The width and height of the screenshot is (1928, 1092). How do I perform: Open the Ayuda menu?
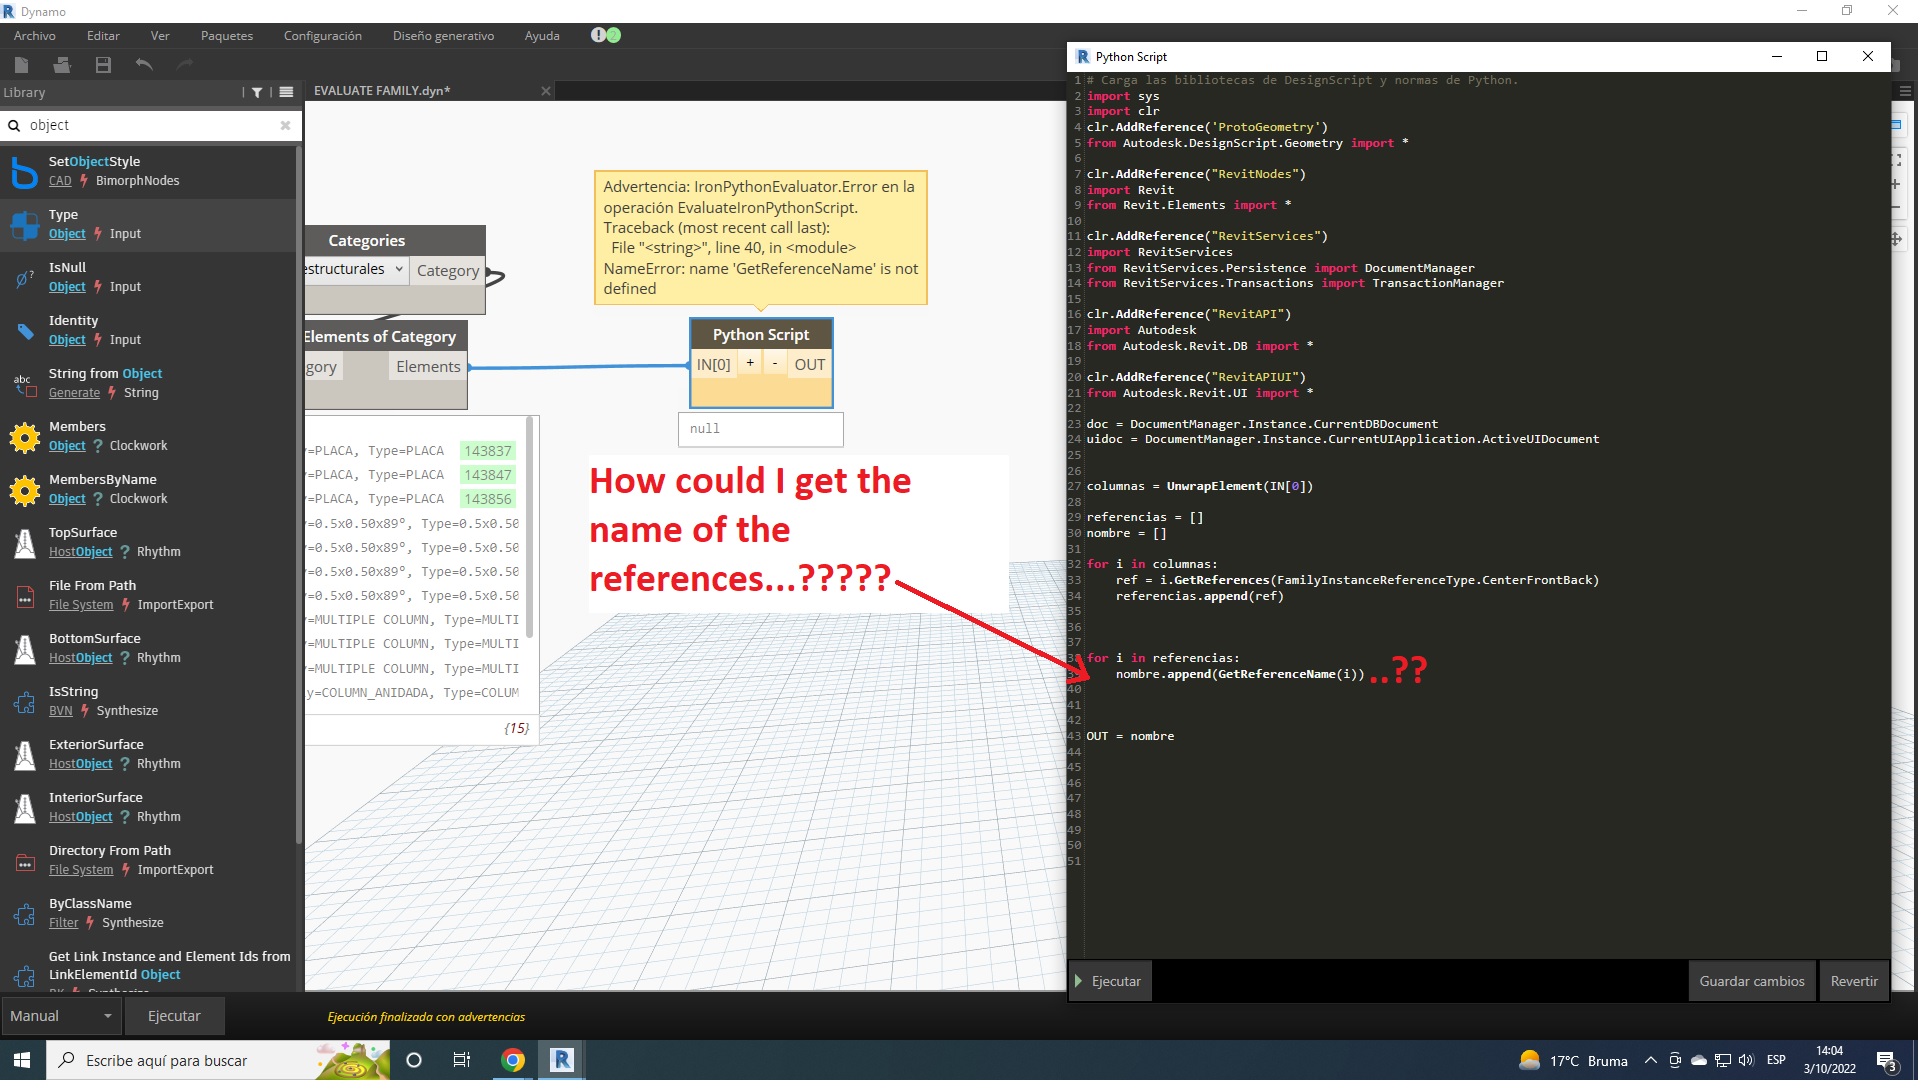tap(542, 36)
